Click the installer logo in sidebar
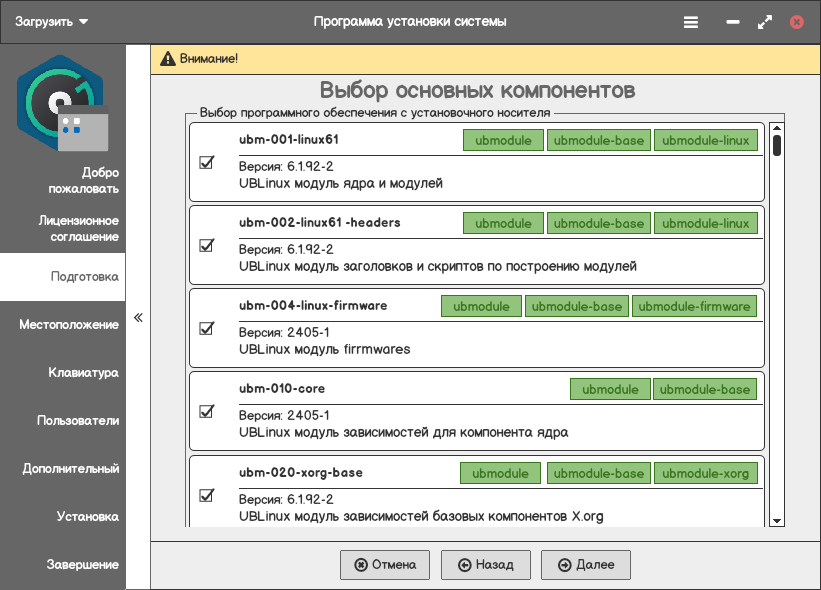Screen dimensions: 821x590 click(x=62, y=102)
